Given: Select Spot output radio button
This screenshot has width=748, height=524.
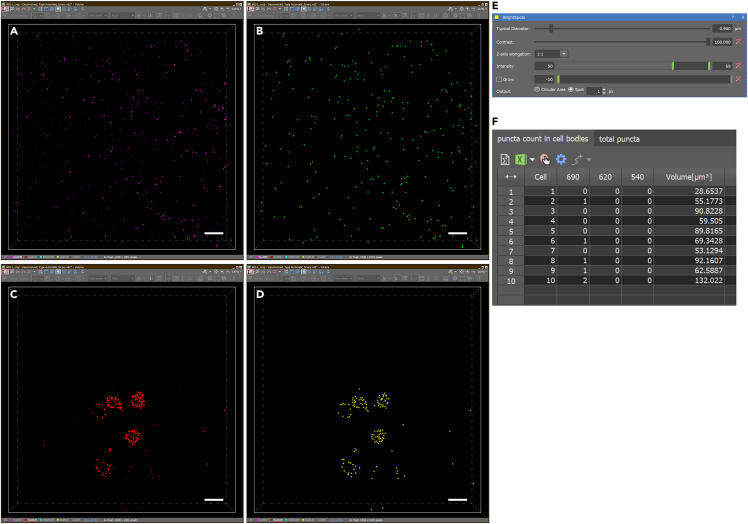Looking at the screenshot, I should click(571, 90).
